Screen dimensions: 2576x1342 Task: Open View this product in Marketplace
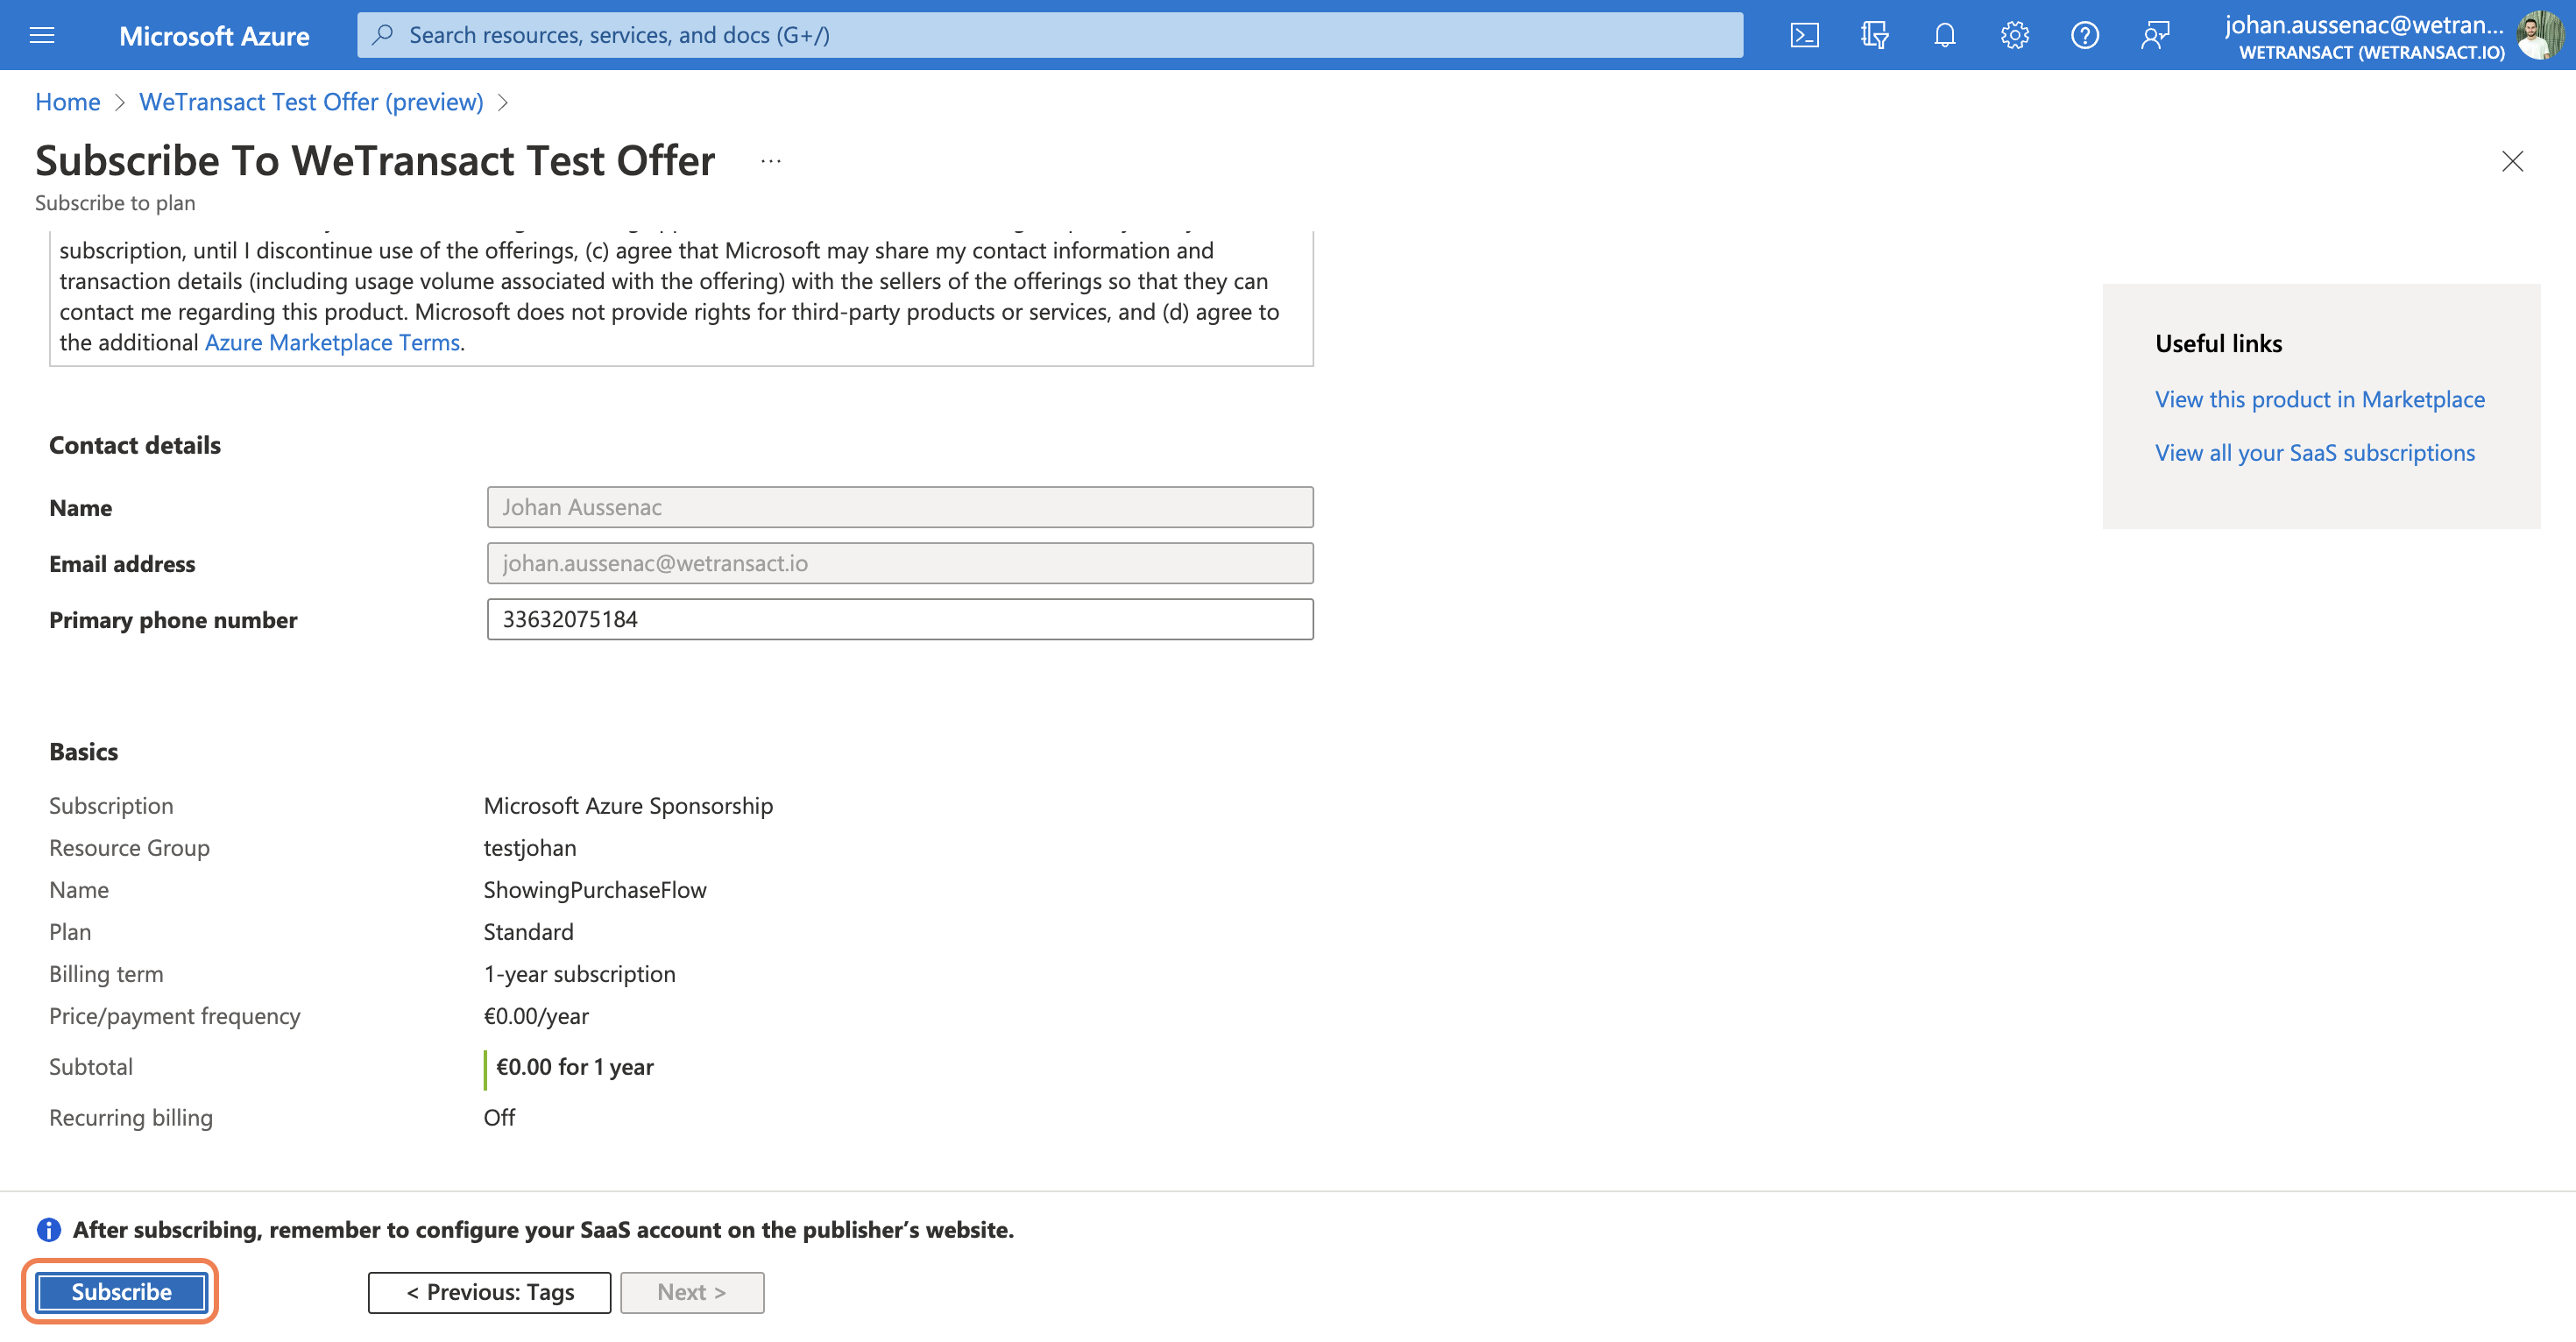pos(2319,399)
